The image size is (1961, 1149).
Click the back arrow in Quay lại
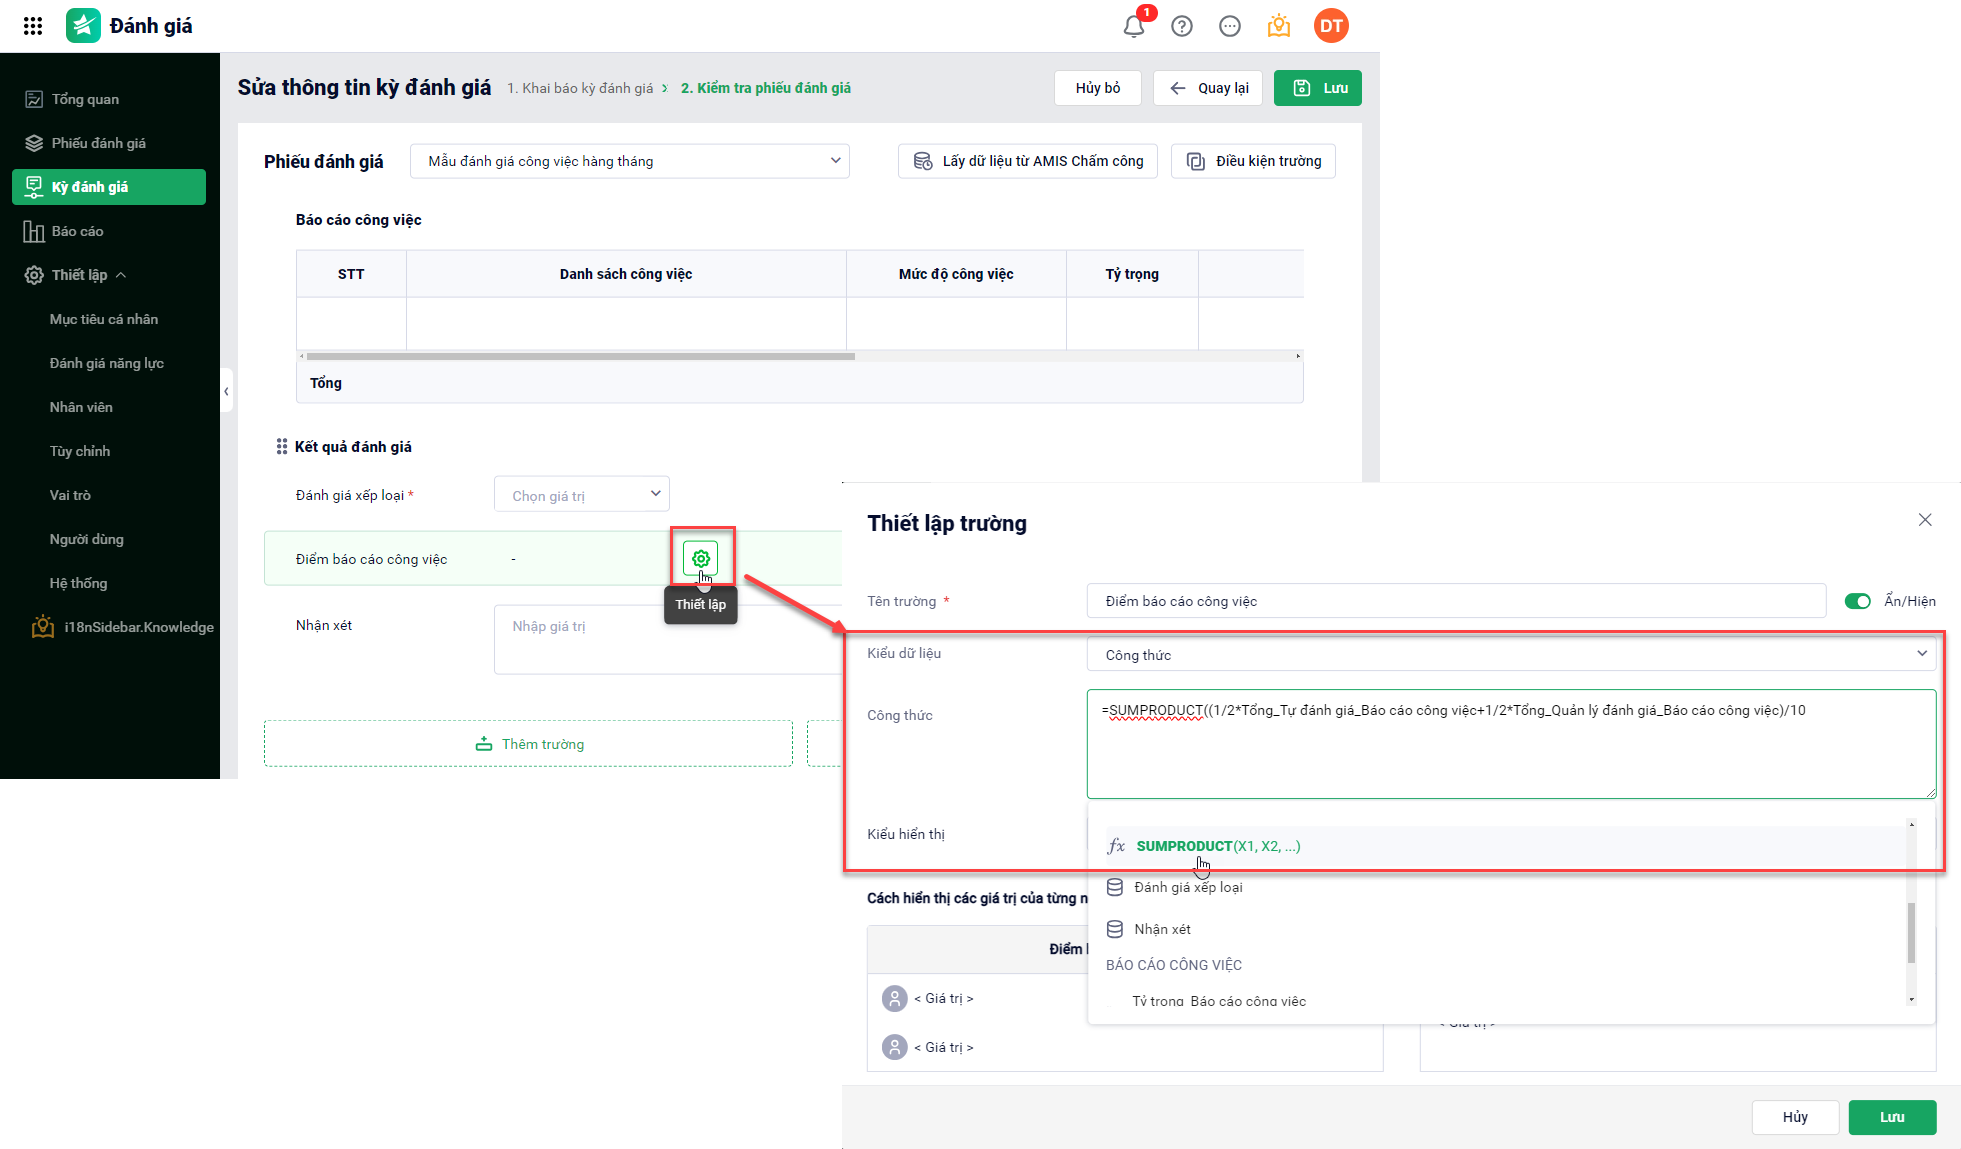(x=1178, y=88)
